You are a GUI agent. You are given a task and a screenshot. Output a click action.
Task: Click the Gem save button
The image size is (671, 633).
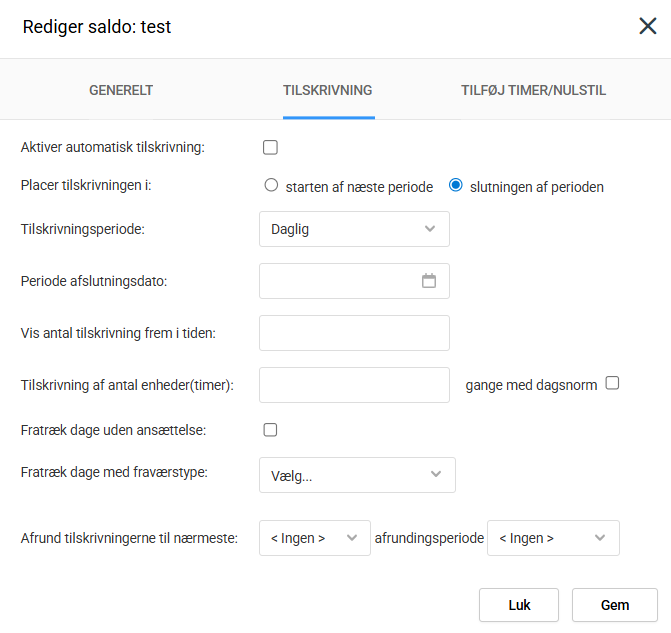pos(614,605)
